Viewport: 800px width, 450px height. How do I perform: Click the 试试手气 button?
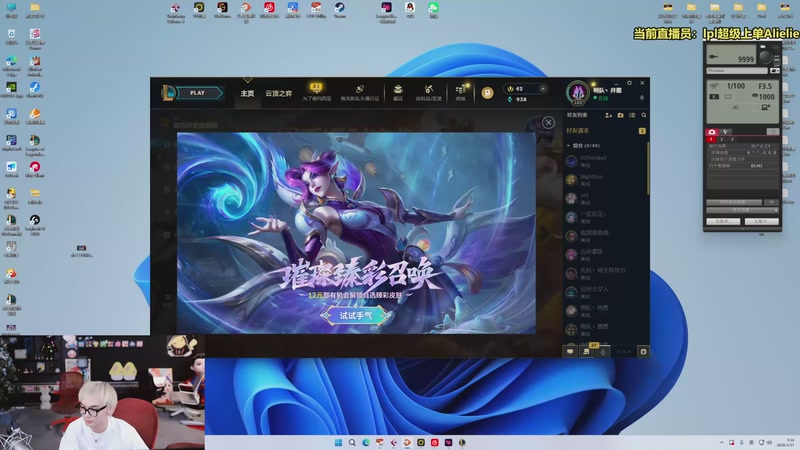(x=356, y=315)
